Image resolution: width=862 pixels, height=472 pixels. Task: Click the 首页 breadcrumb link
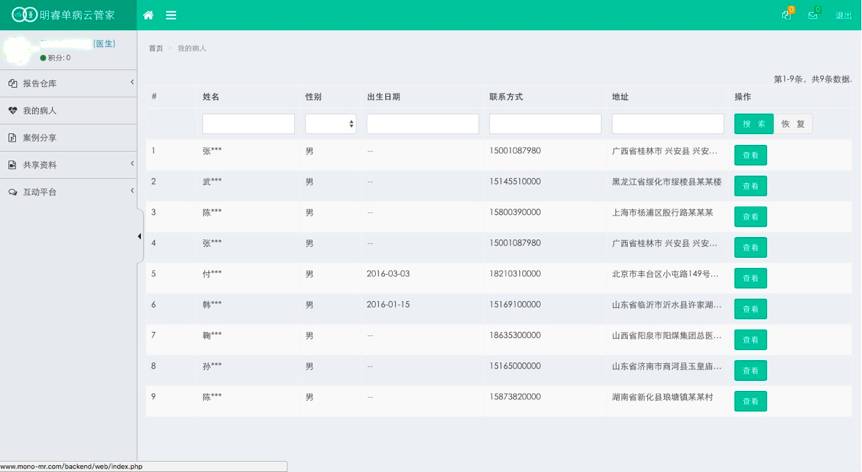[x=156, y=48]
